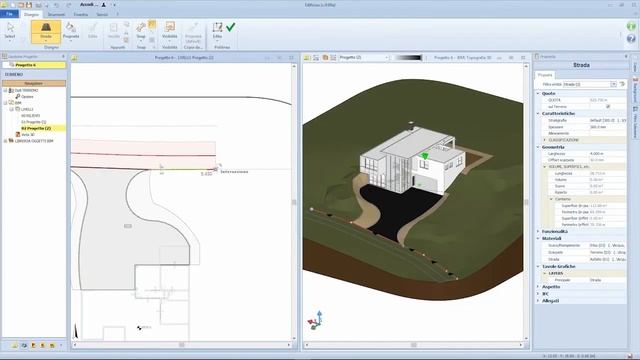This screenshot has height=360, width=640.
Task: Select the Proprietà tab in the properties panel
Action: coord(545,75)
